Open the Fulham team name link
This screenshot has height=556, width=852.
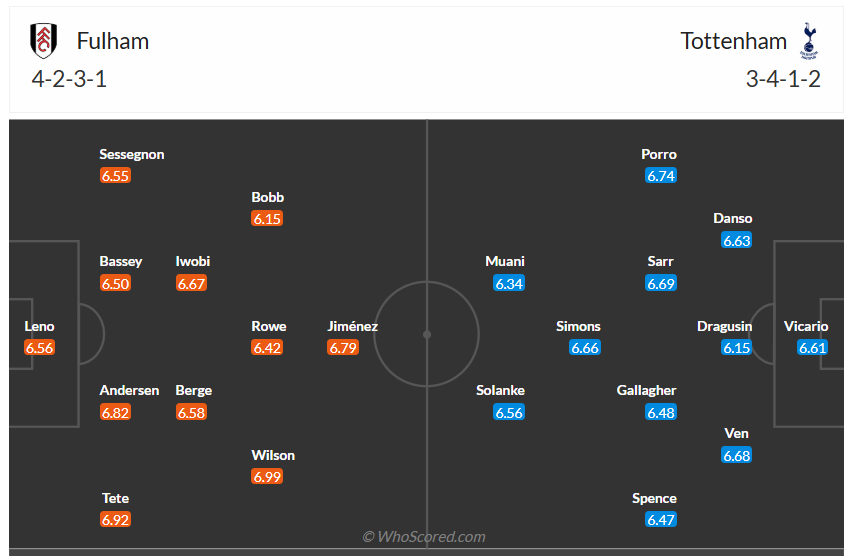(113, 41)
